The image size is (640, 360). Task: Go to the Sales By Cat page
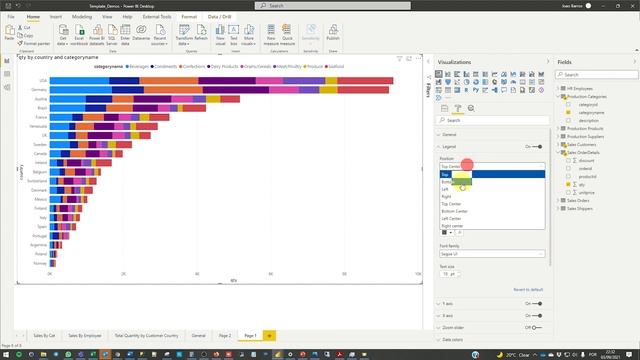click(44, 336)
